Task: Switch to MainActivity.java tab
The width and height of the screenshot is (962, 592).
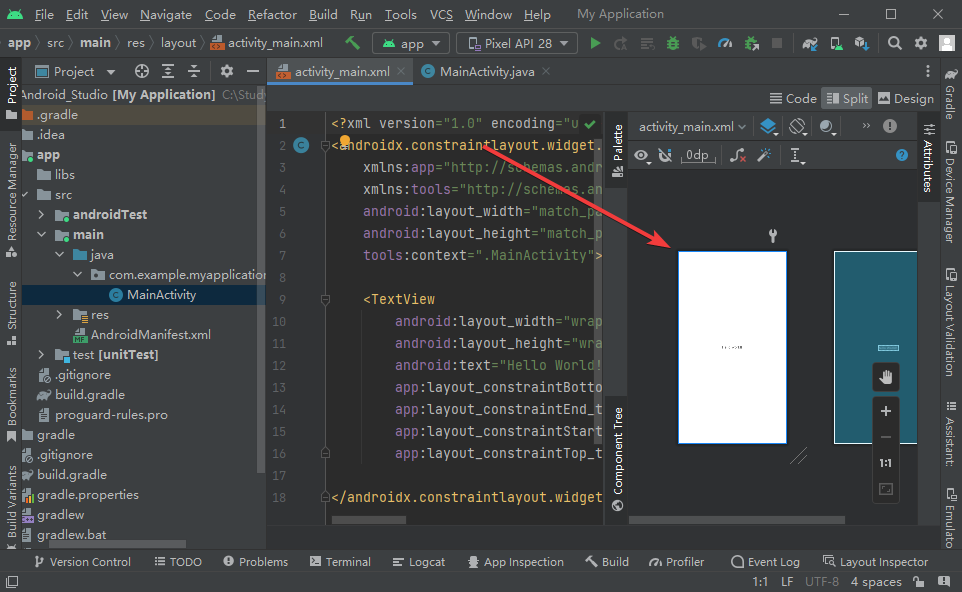Action: [x=487, y=72]
